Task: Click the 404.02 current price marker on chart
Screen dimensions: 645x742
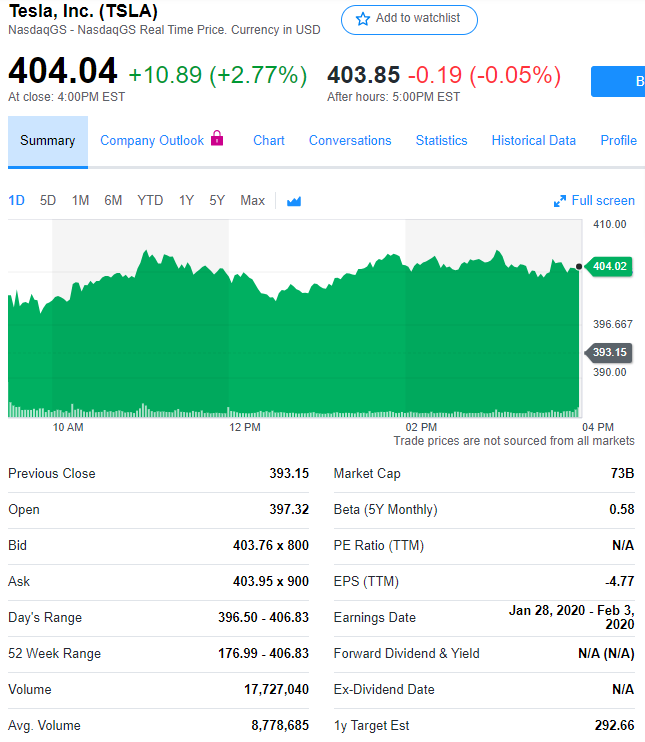Action: 609,266
